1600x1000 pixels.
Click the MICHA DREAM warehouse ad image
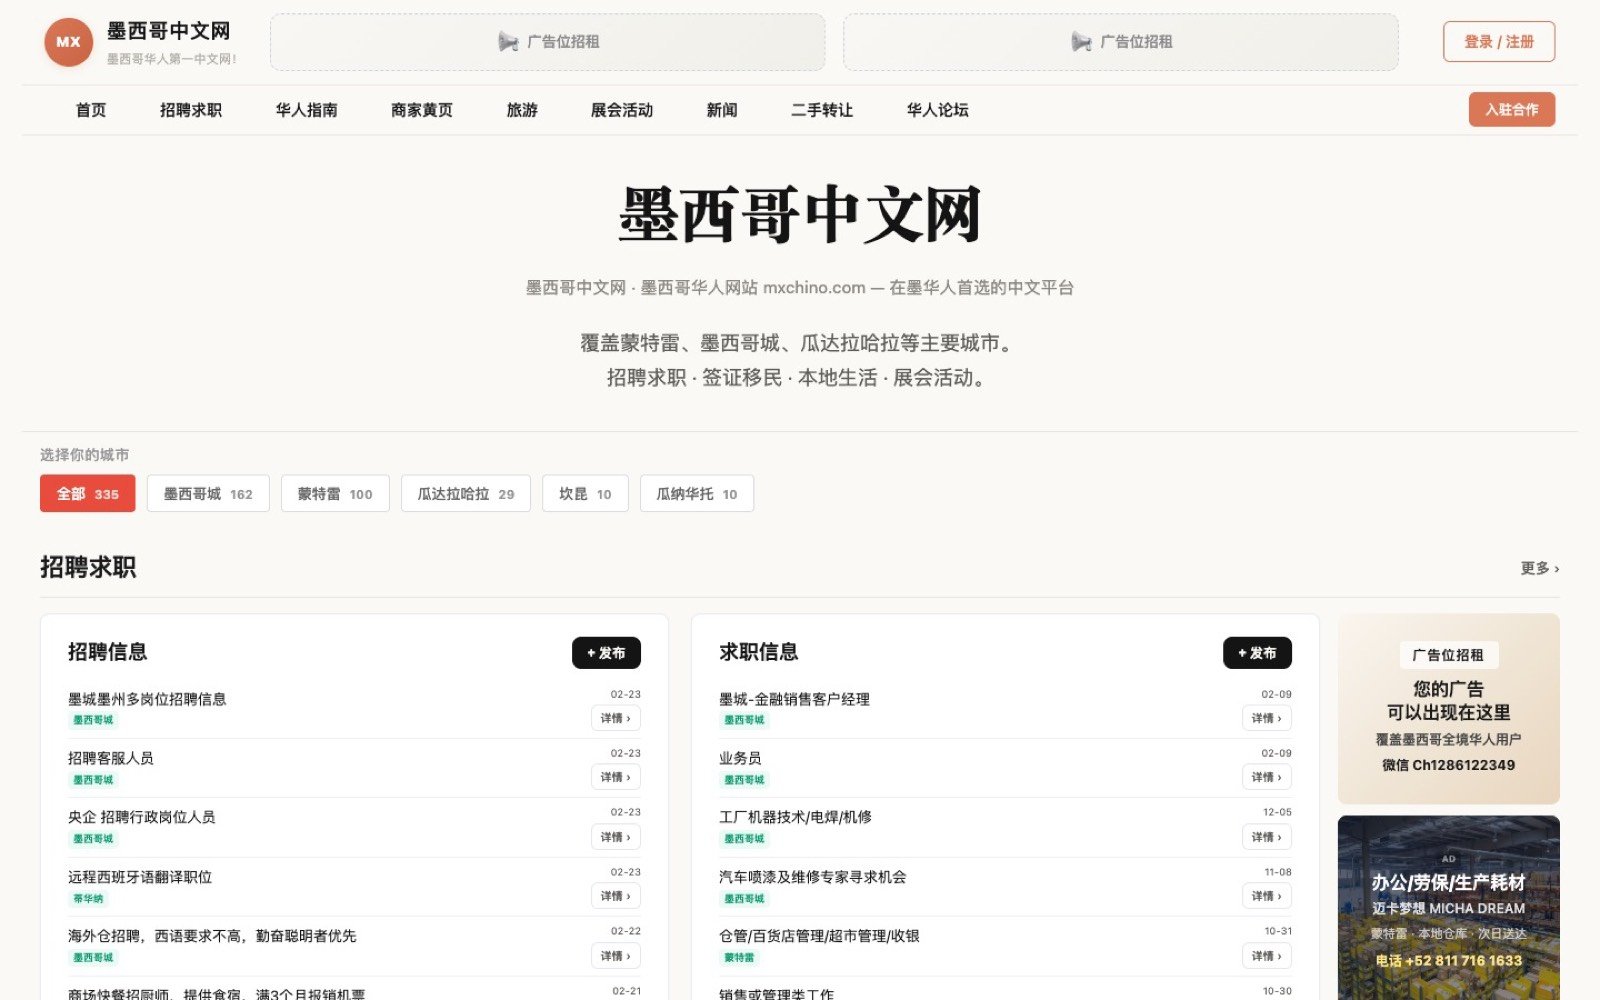point(1447,905)
